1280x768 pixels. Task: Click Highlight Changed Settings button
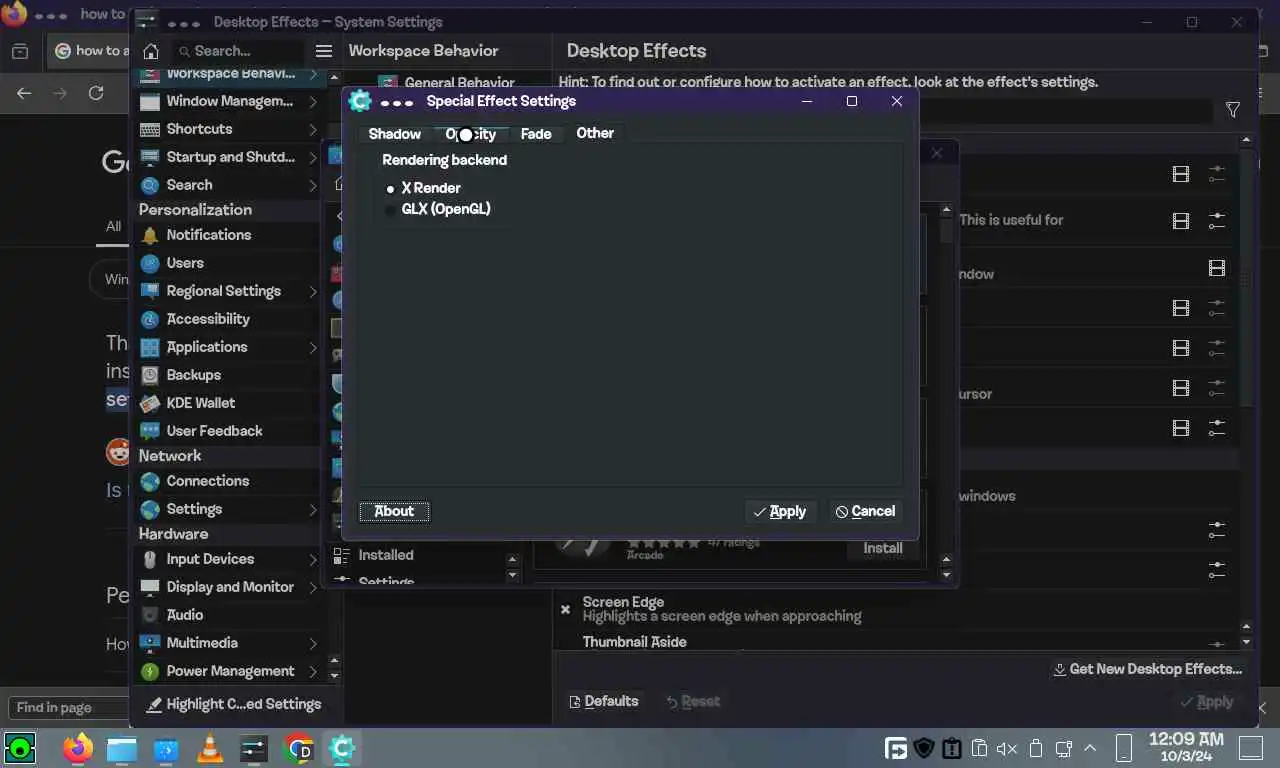tap(234, 704)
